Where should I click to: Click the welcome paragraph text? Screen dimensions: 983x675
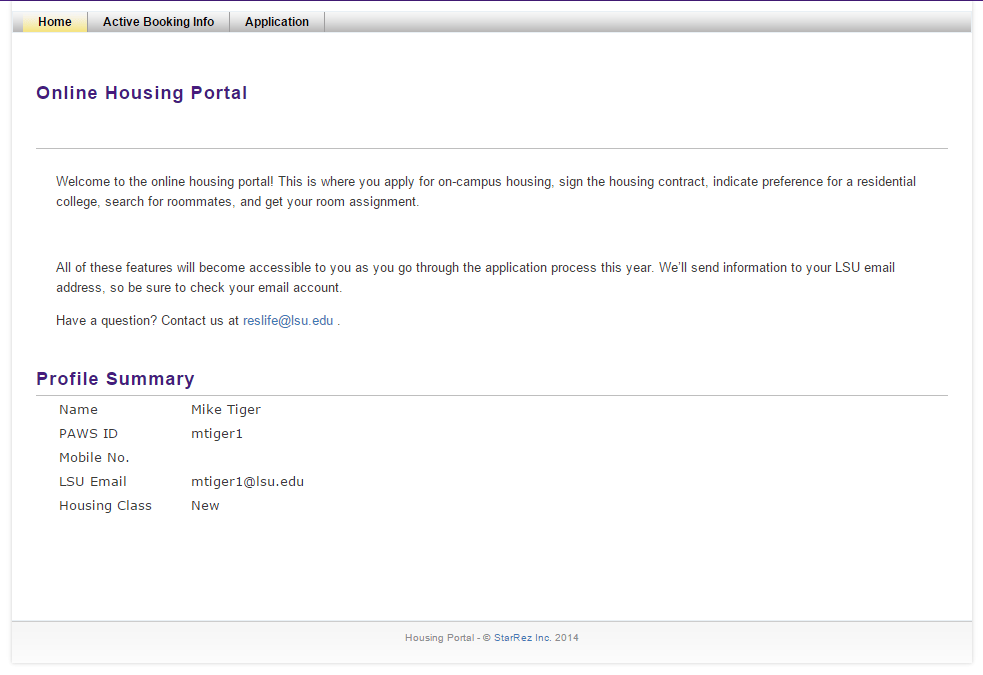tap(486, 192)
